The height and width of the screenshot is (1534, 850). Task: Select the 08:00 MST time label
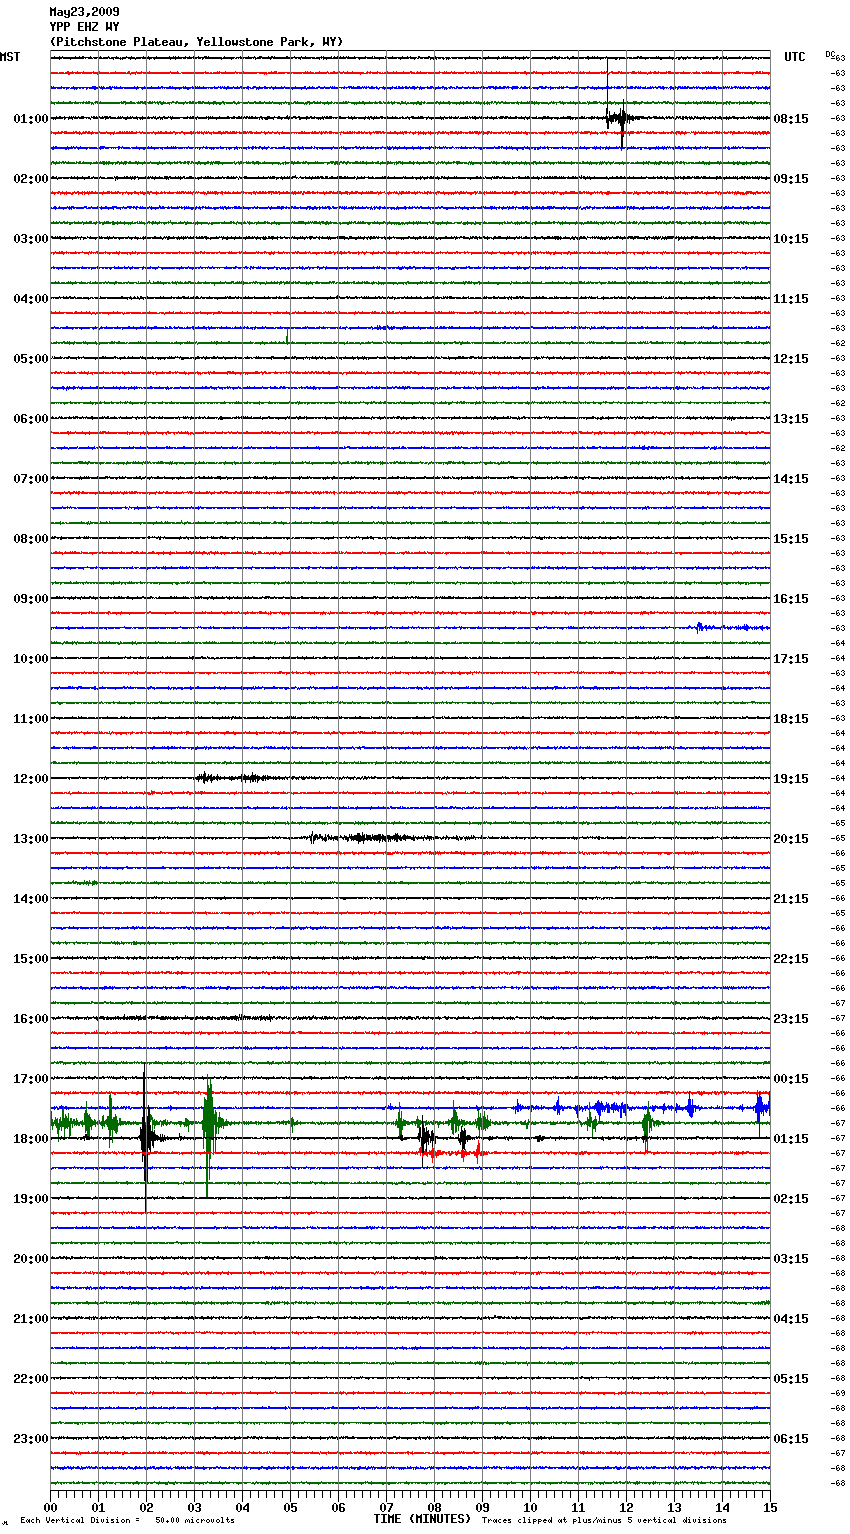pos(31,539)
